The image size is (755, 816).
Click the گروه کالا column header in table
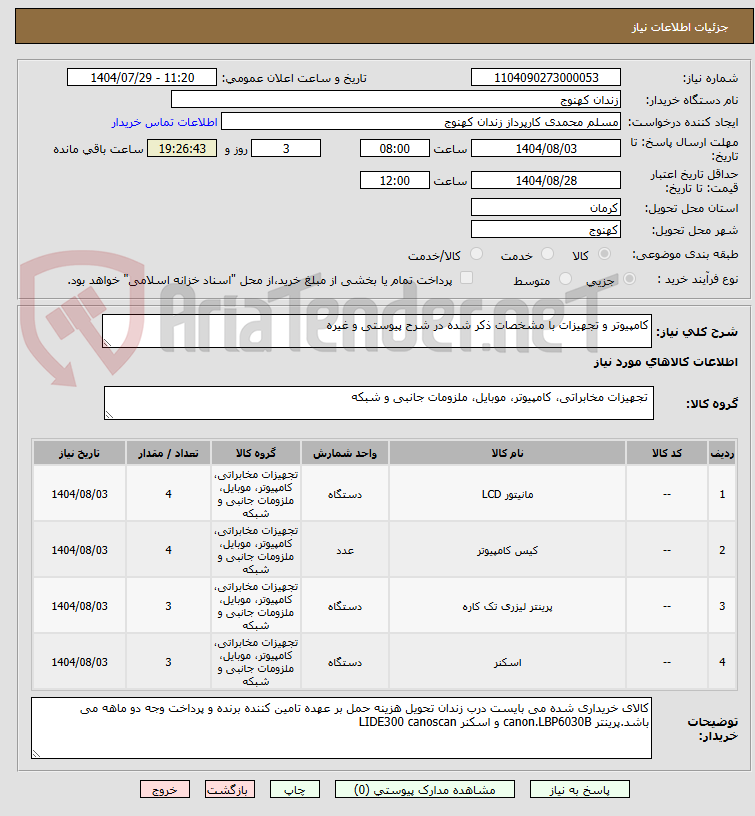[255, 453]
